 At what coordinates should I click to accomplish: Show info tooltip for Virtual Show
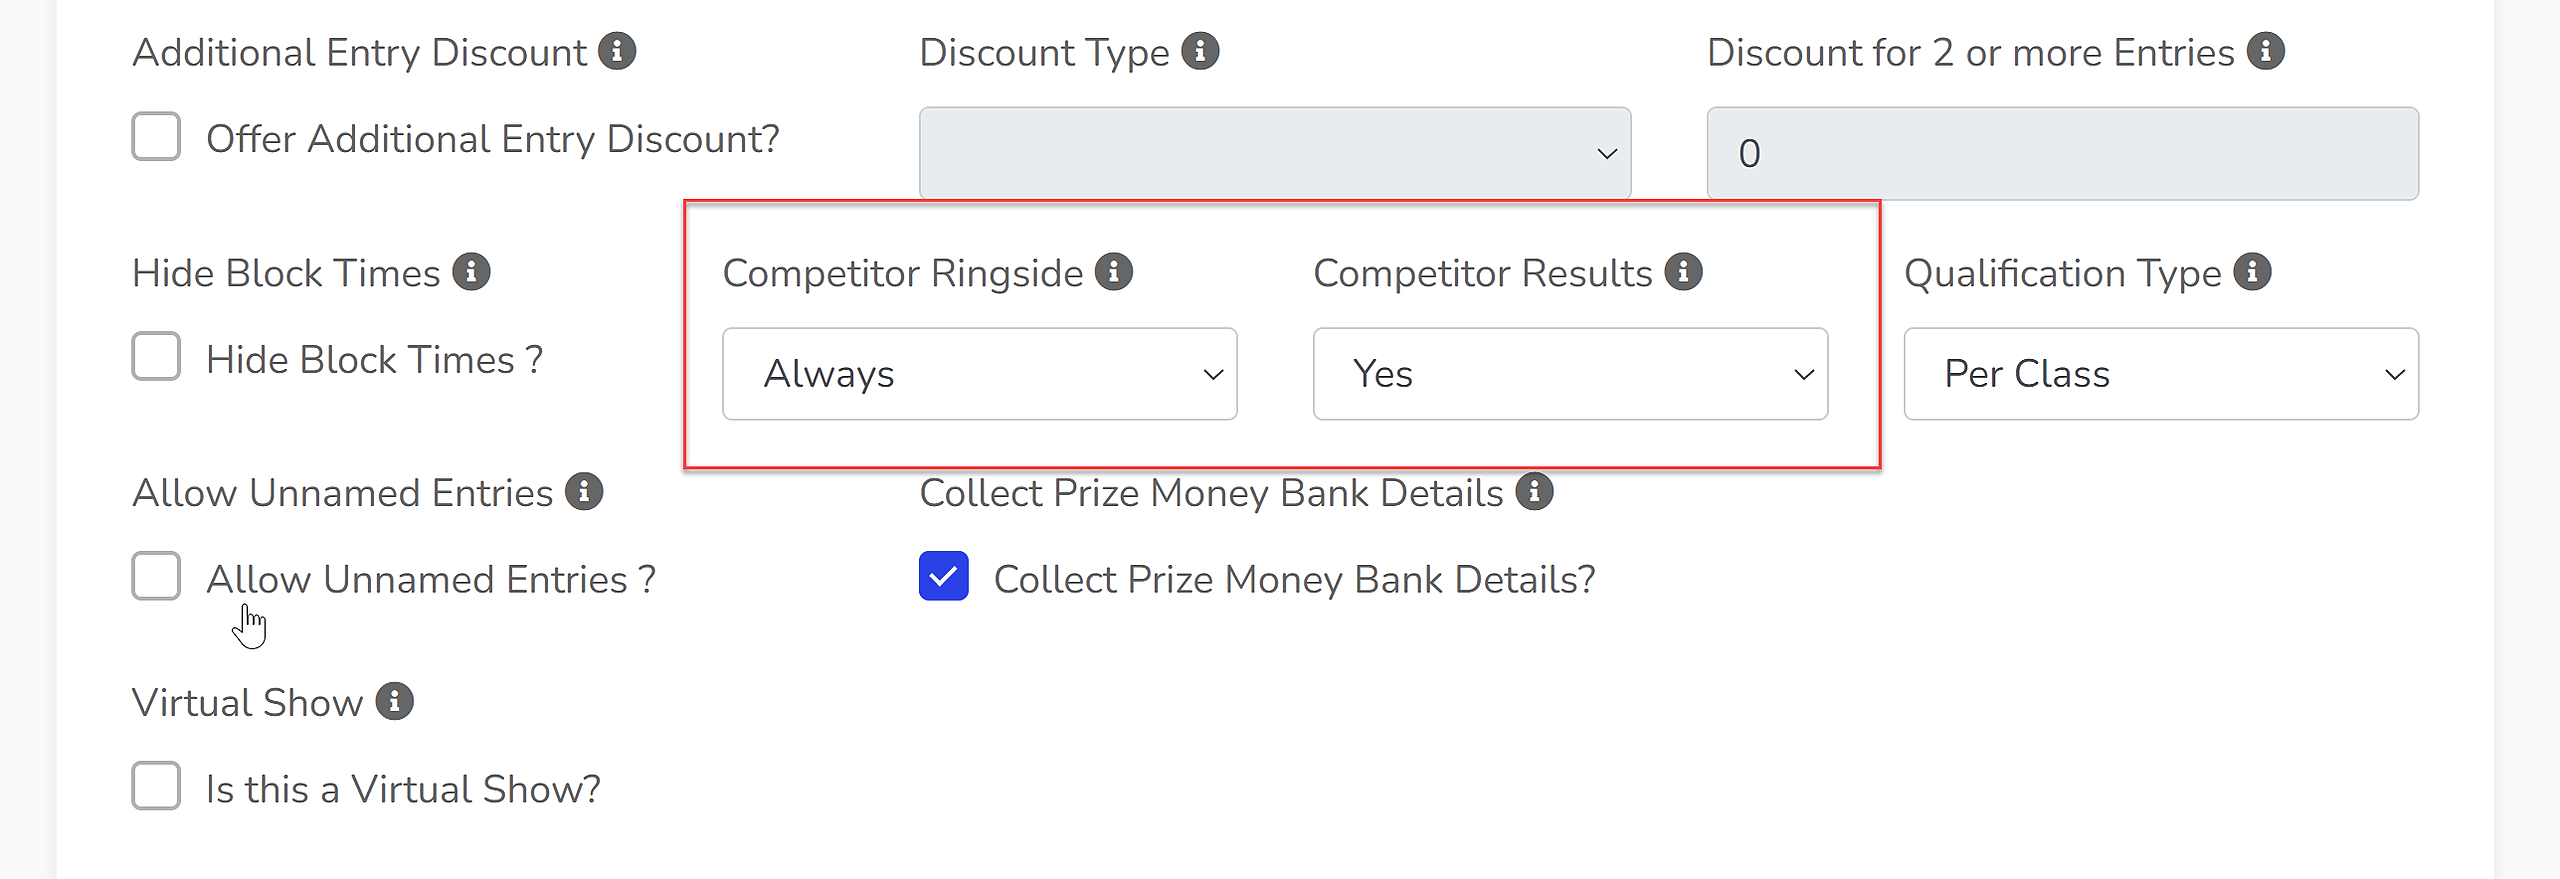[x=395, y=702]
